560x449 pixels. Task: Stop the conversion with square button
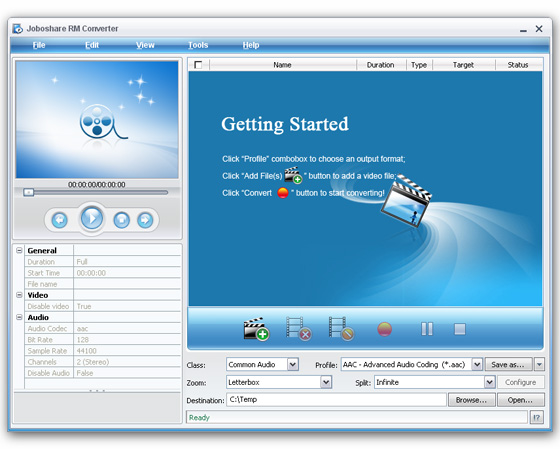(x=460, y=329)
